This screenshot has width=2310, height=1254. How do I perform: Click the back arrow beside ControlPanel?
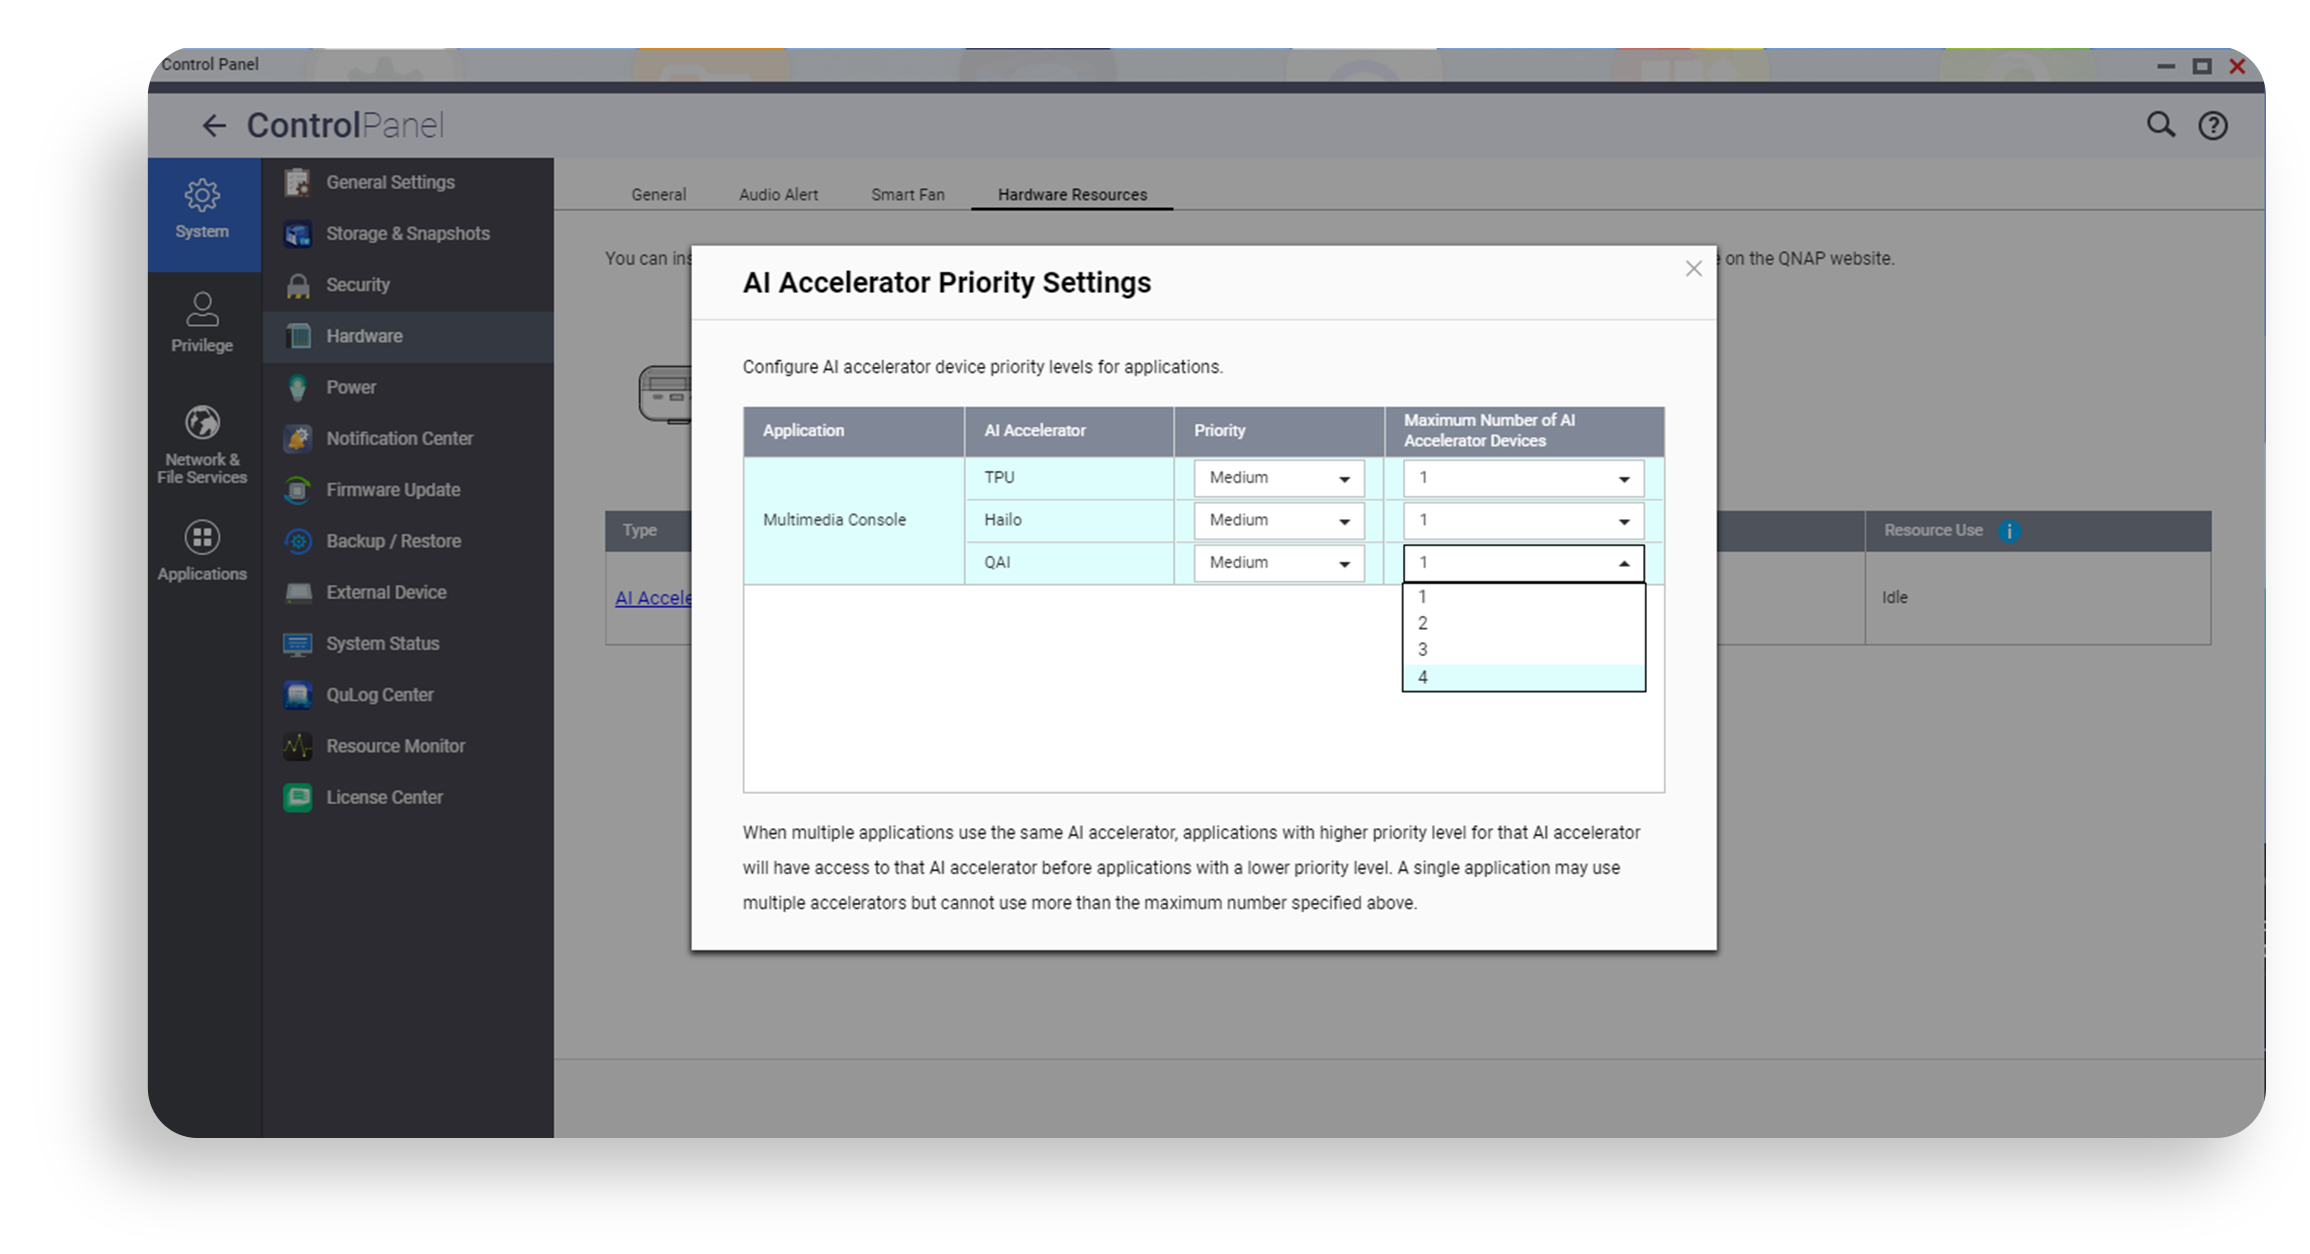point(213,126)
